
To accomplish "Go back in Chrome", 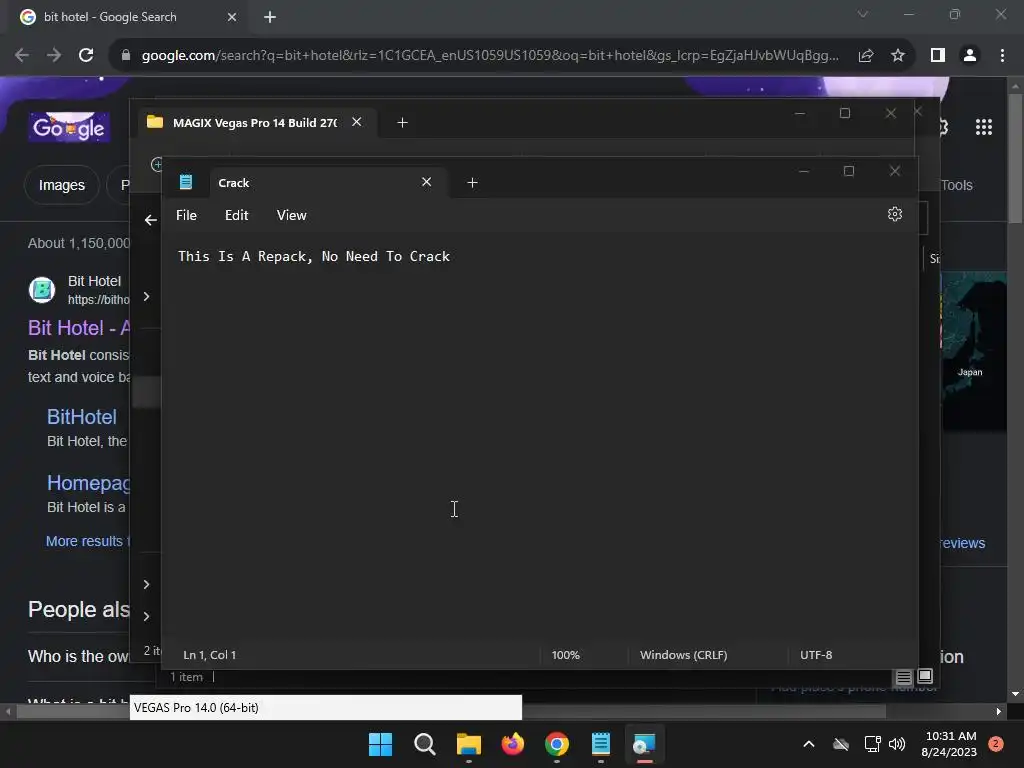I will 22,56.
